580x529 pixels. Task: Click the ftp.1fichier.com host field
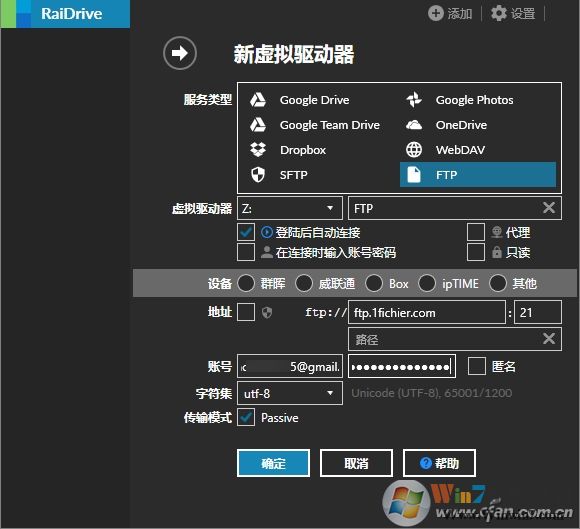[x=427, y=313]
